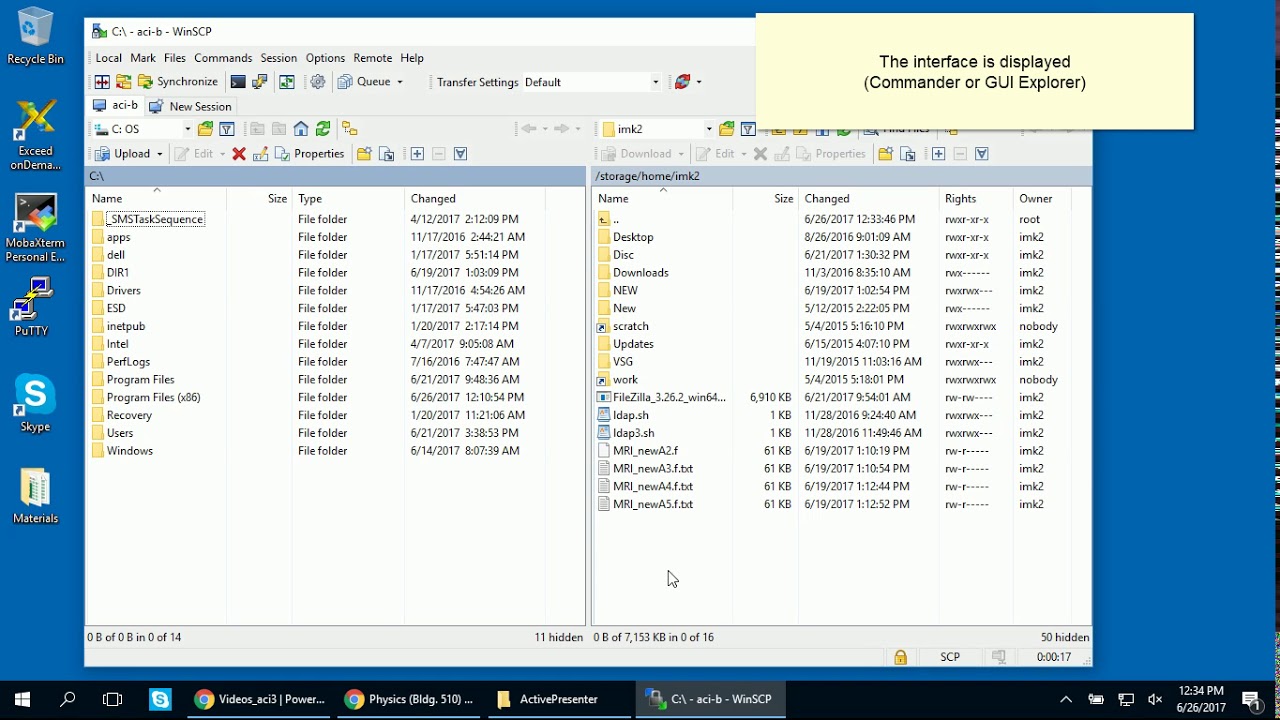Open the Commands menu

coord(223,58)
